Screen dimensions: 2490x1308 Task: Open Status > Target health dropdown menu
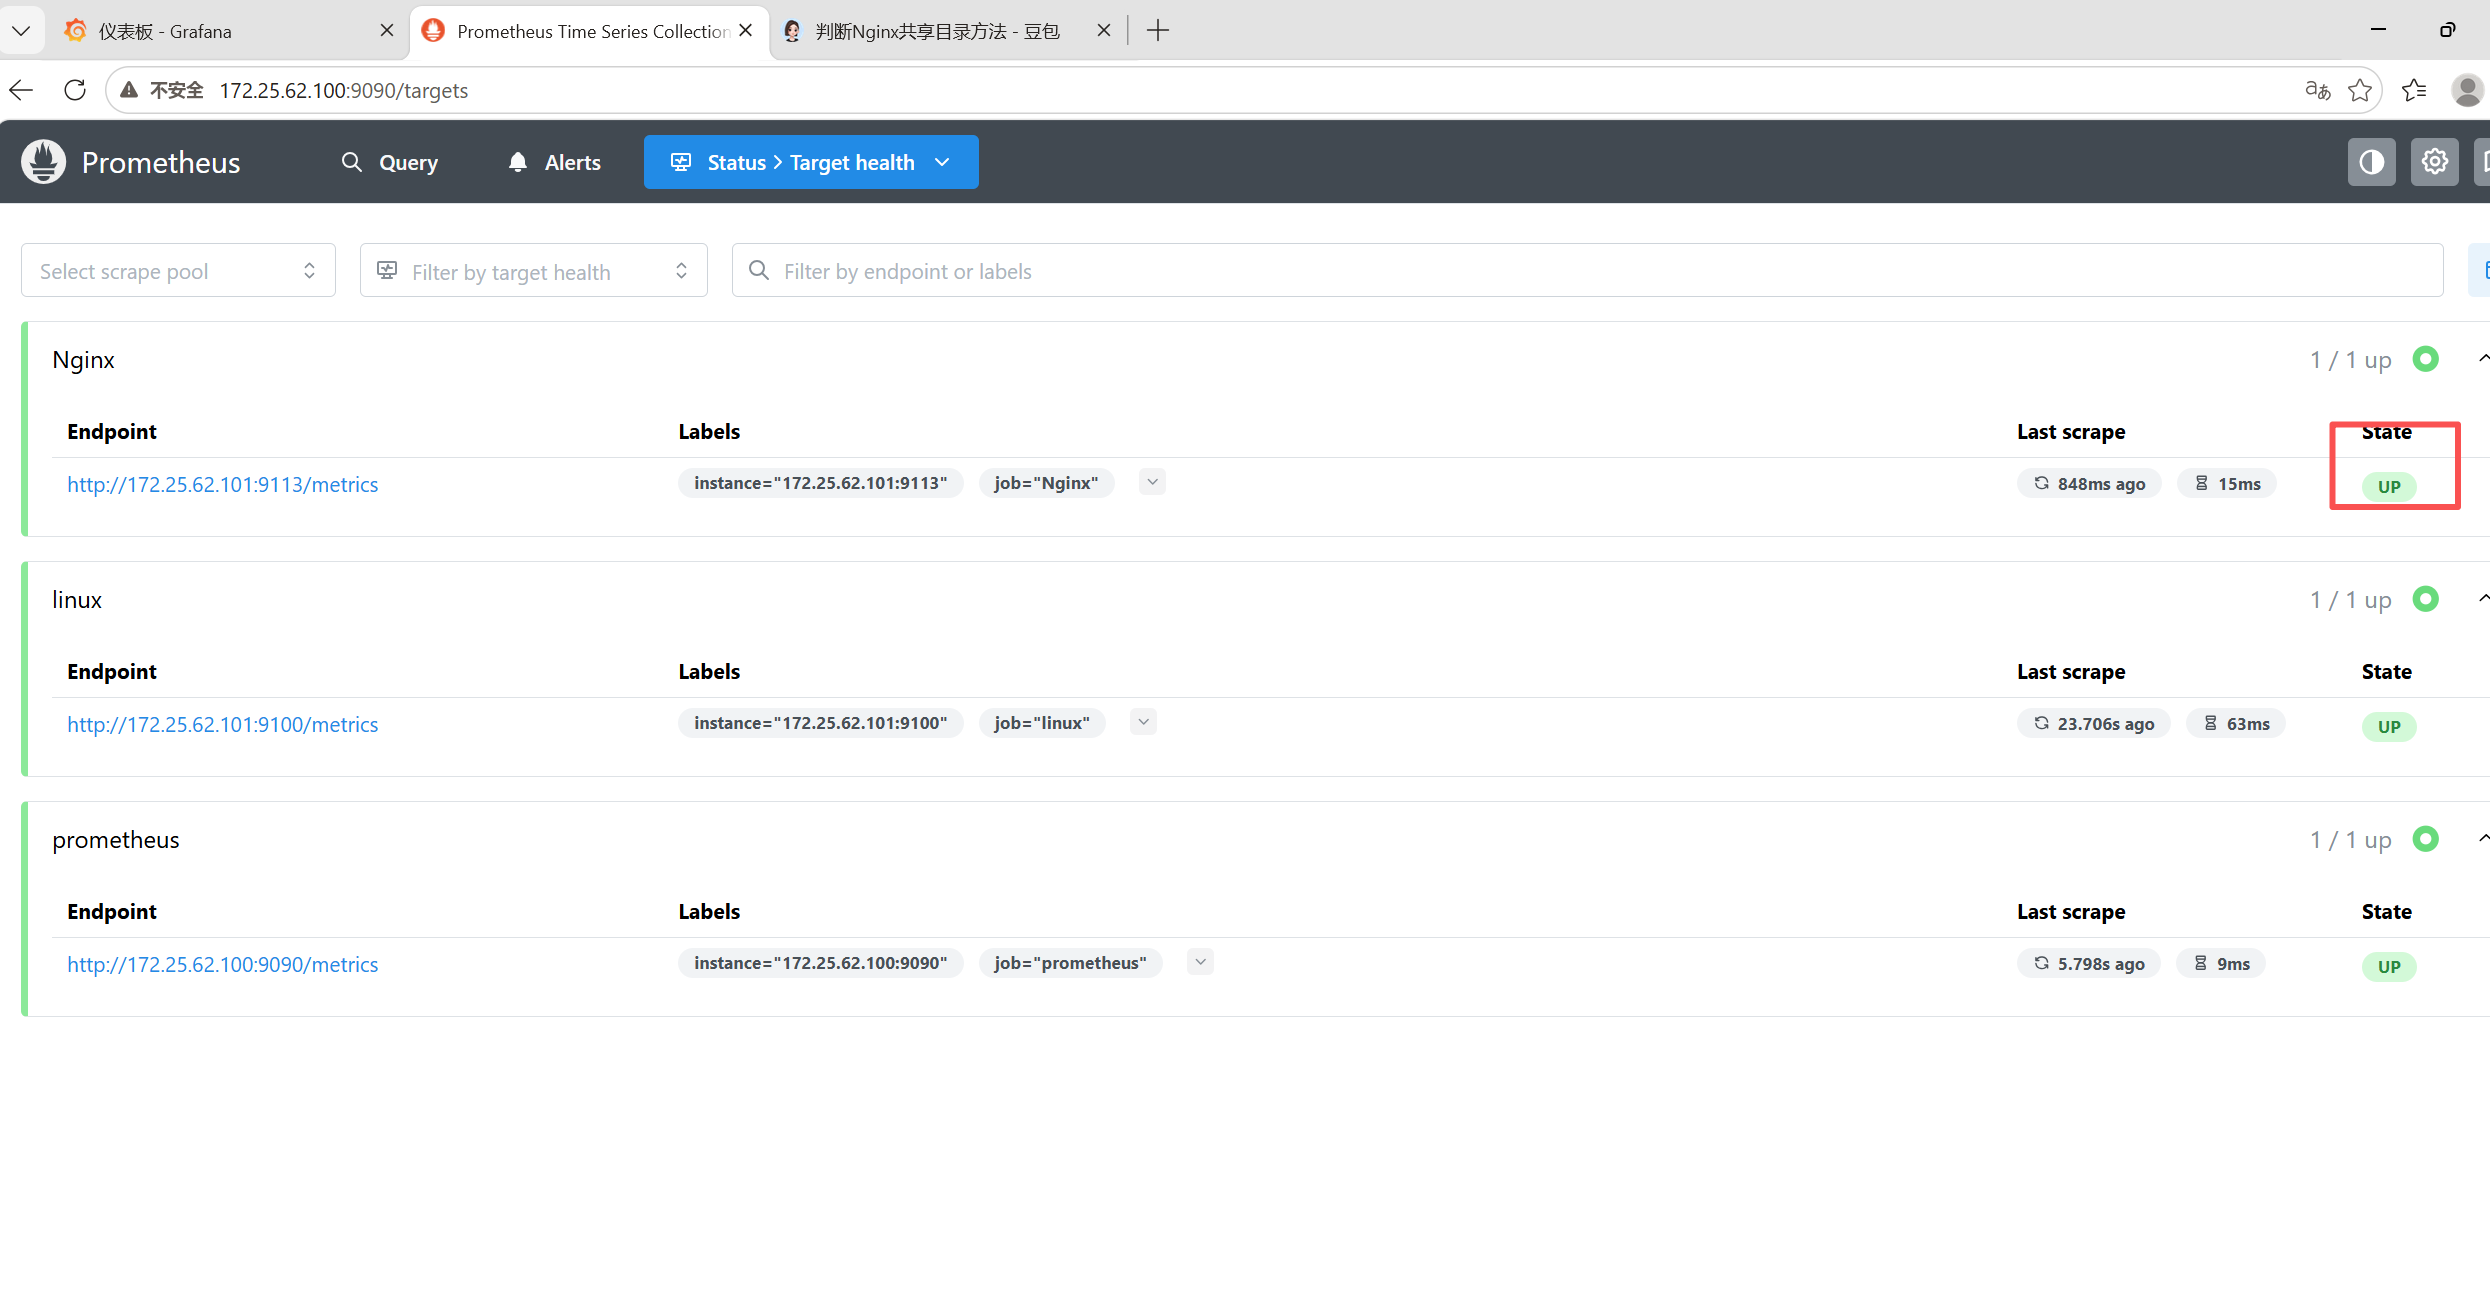811,162
